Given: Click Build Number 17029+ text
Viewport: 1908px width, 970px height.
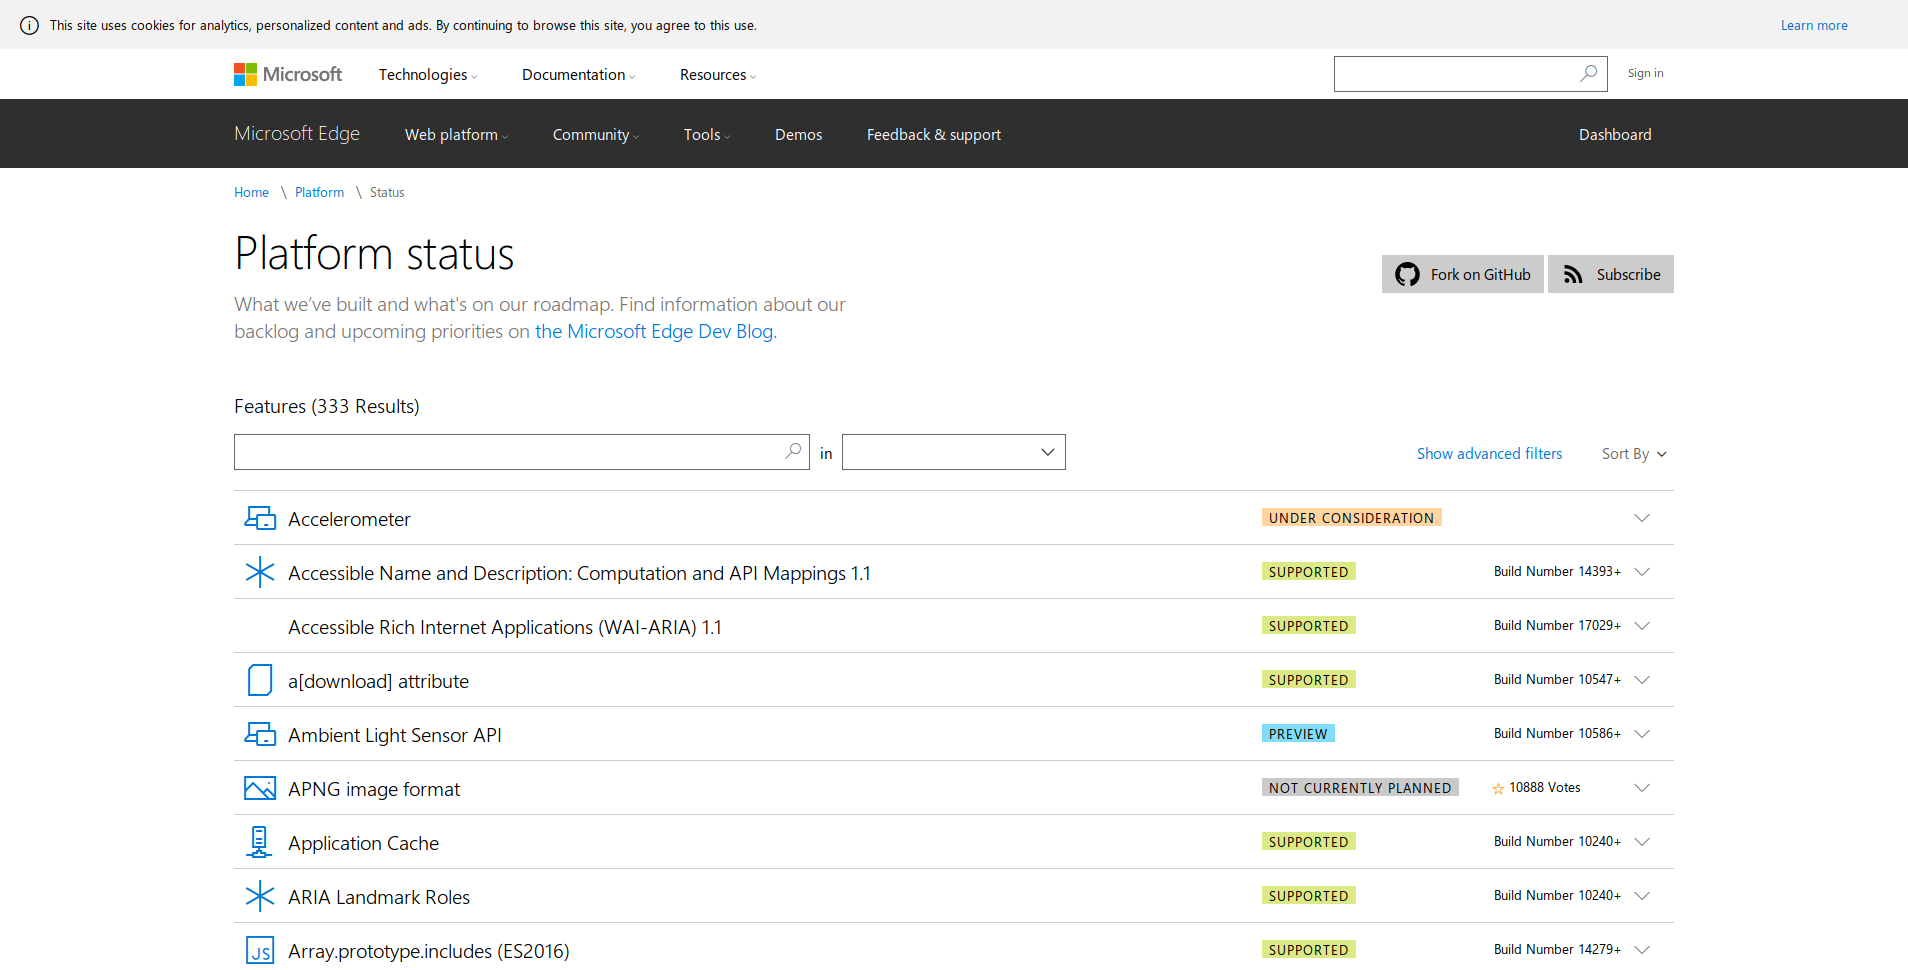Looking at the screenshot, I should 1557,626.
